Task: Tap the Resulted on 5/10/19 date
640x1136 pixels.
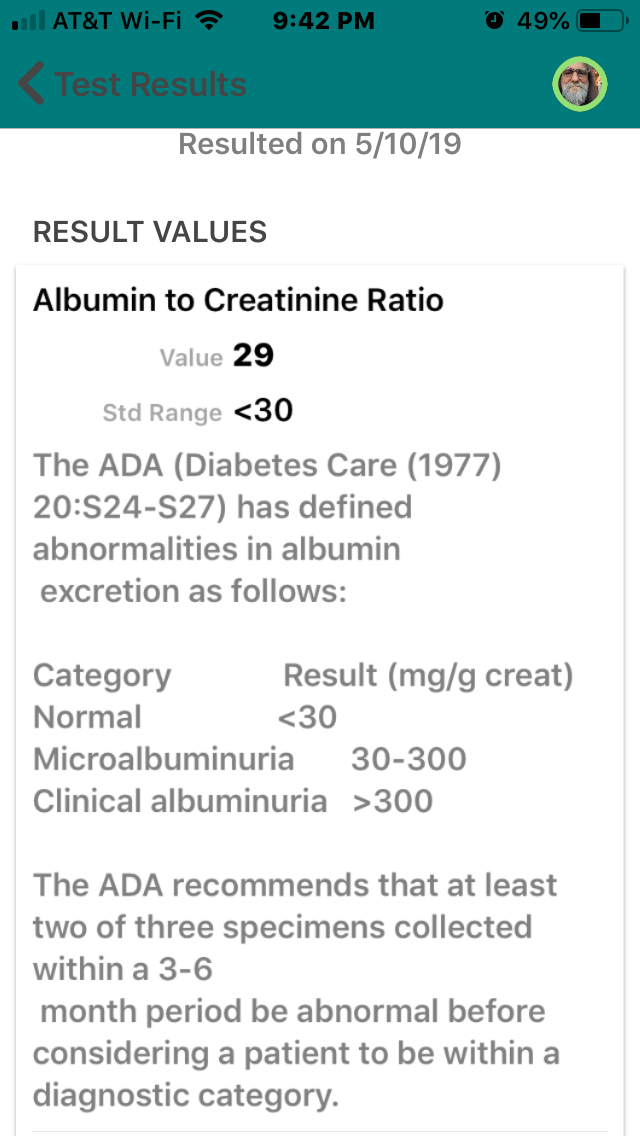Action: [x=320, y=144]
